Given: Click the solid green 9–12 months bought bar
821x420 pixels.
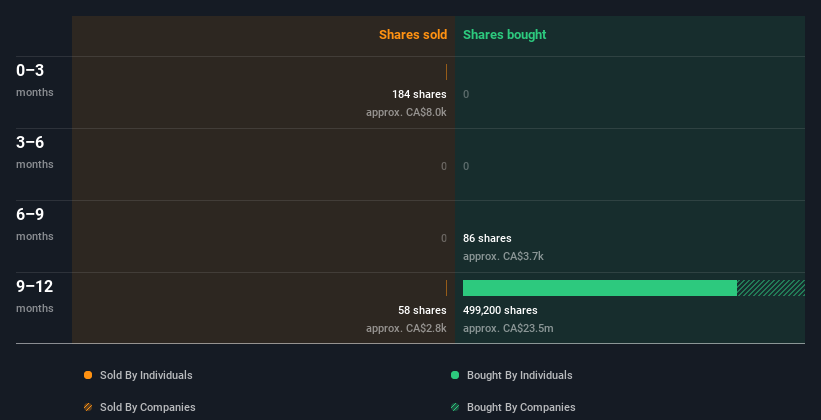Looking at the screenshot, I should click(x=600, y=288).
